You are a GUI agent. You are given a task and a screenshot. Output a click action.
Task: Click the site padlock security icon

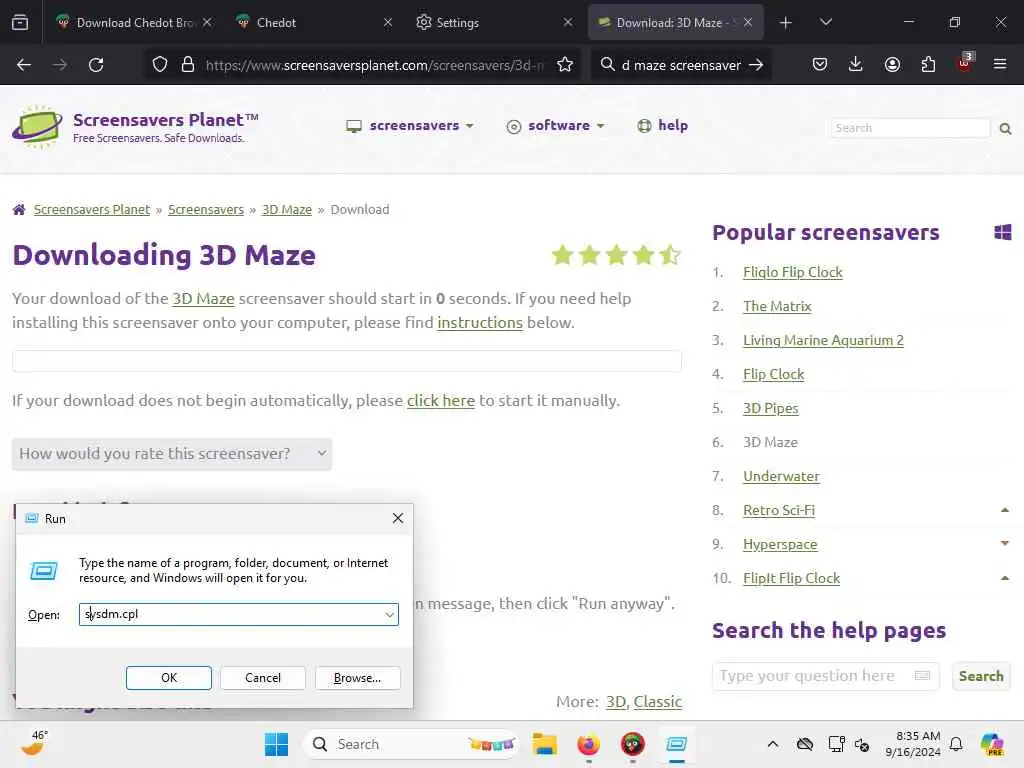(x=188, y=65)
